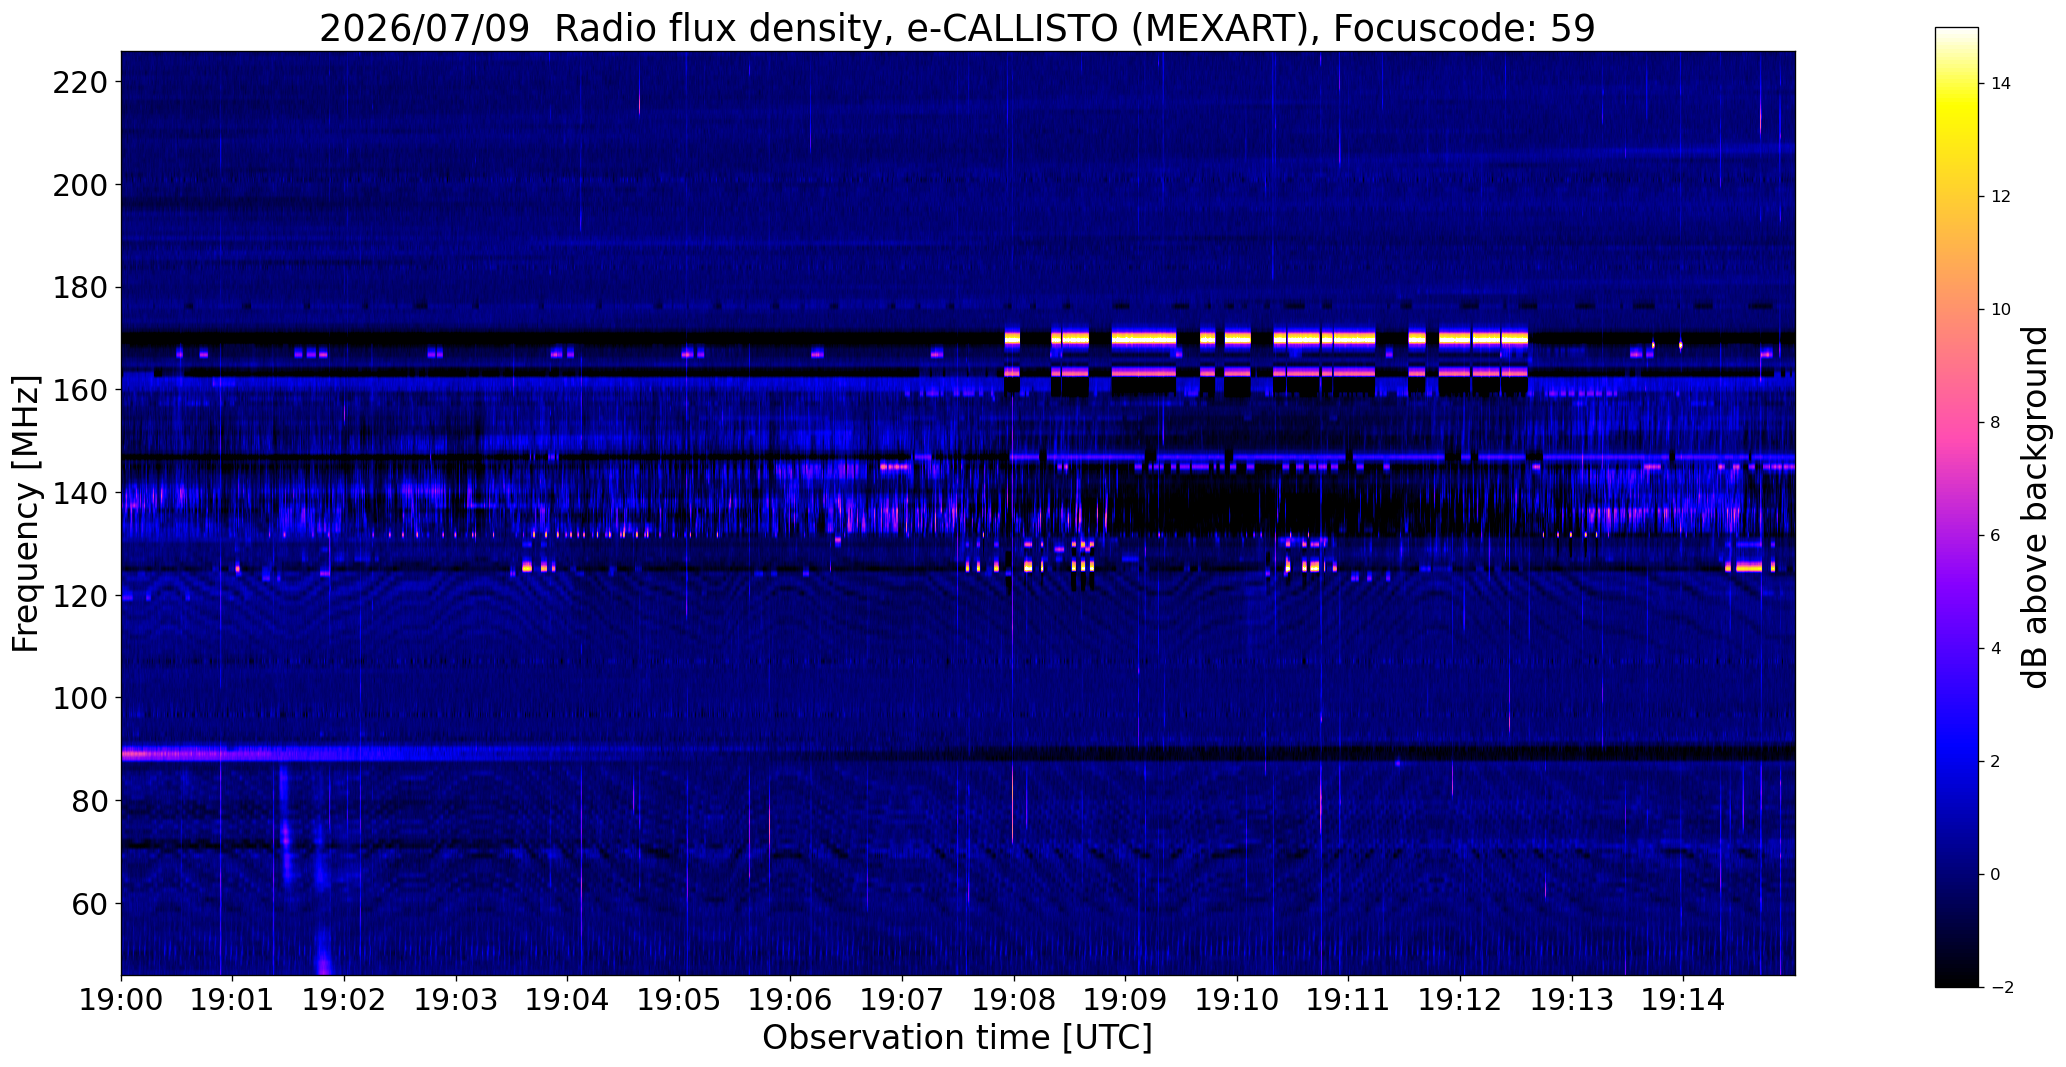The width and height of the screenshot is (2066, 1067).
Task: Click the Frequency [MHz] axis label
Action: click(x=26, y=514)
